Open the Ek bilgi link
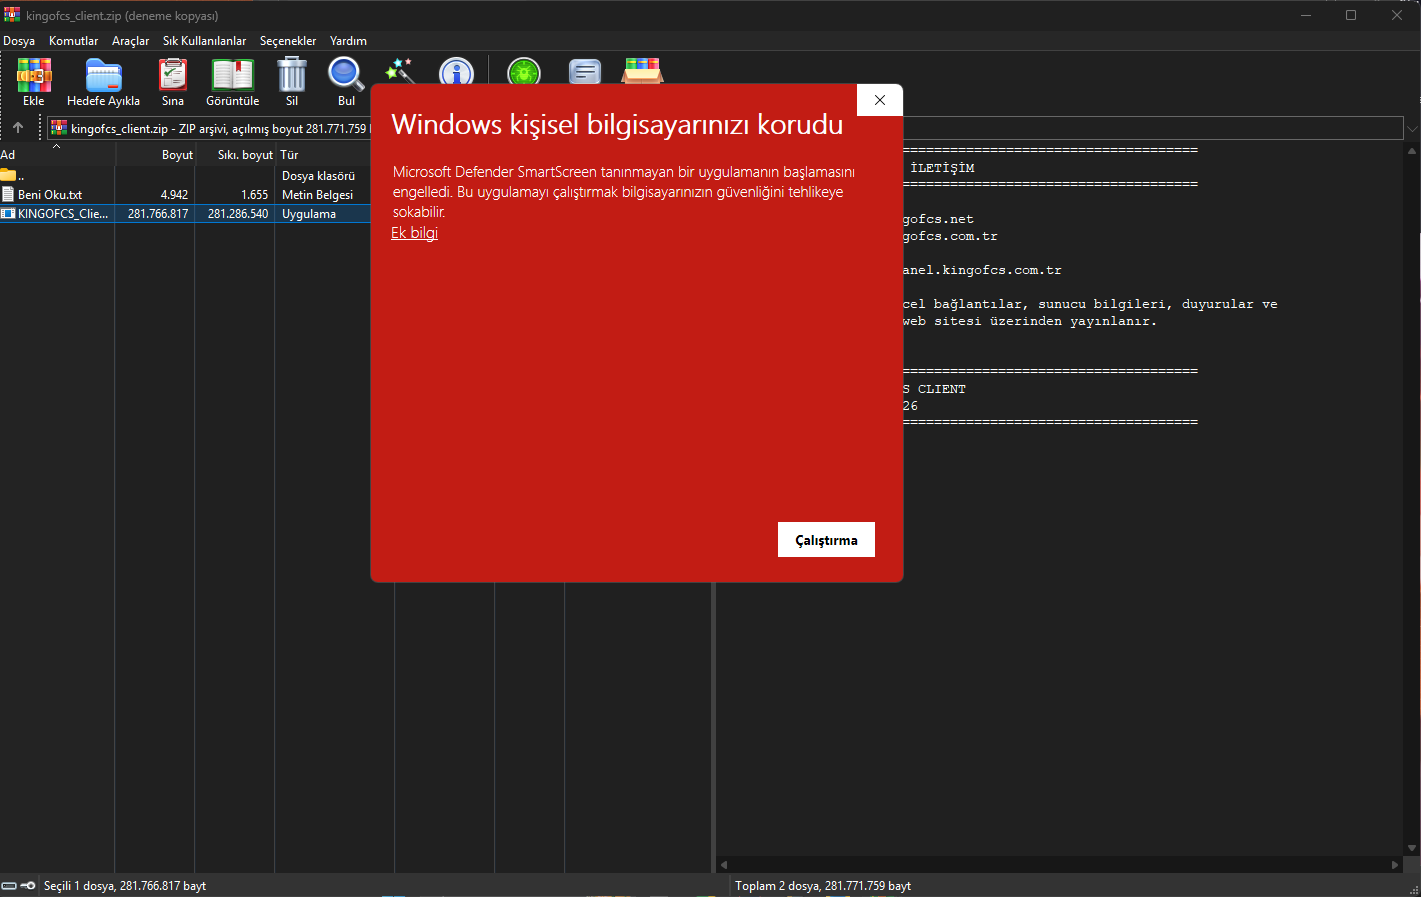1421x897 pixels. coord(414,233)
